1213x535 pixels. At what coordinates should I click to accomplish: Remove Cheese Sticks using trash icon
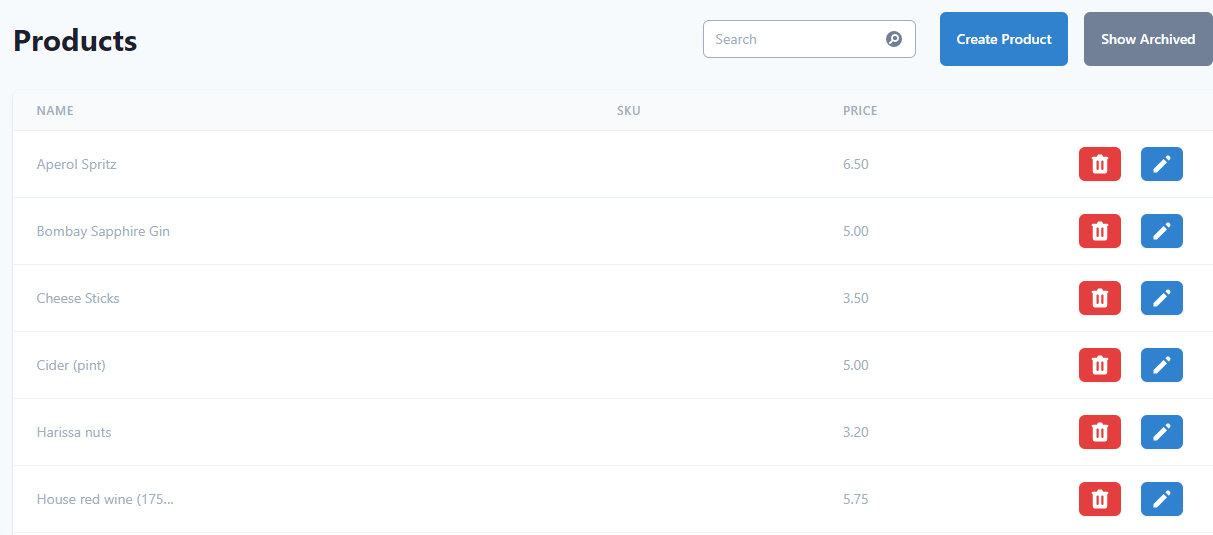1099,298
